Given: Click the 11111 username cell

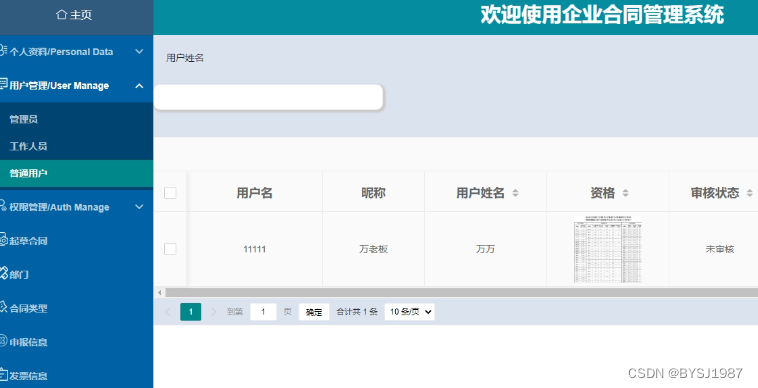Looking at the screenshot, I should [255, 249].
